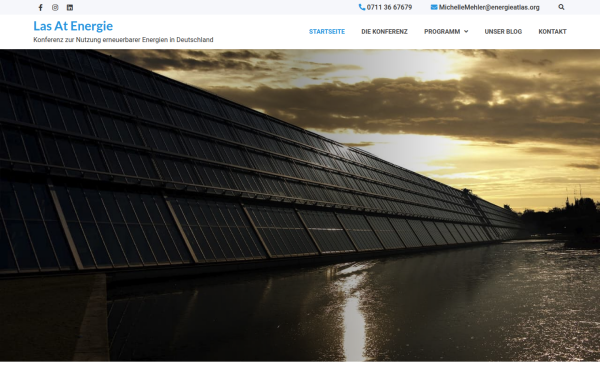Click the solar panel hero image
600x375 pixels.
300,205
